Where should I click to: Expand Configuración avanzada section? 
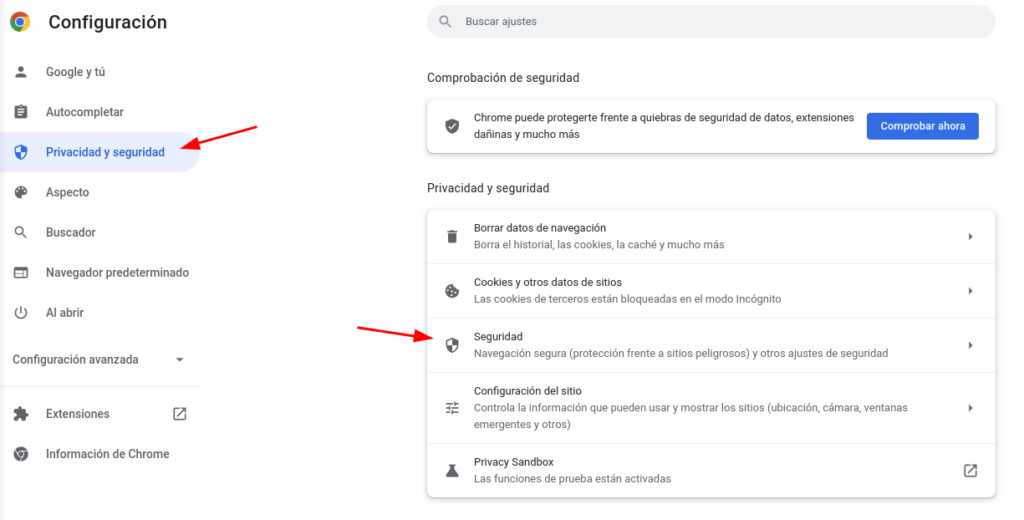tap(180, 360)
